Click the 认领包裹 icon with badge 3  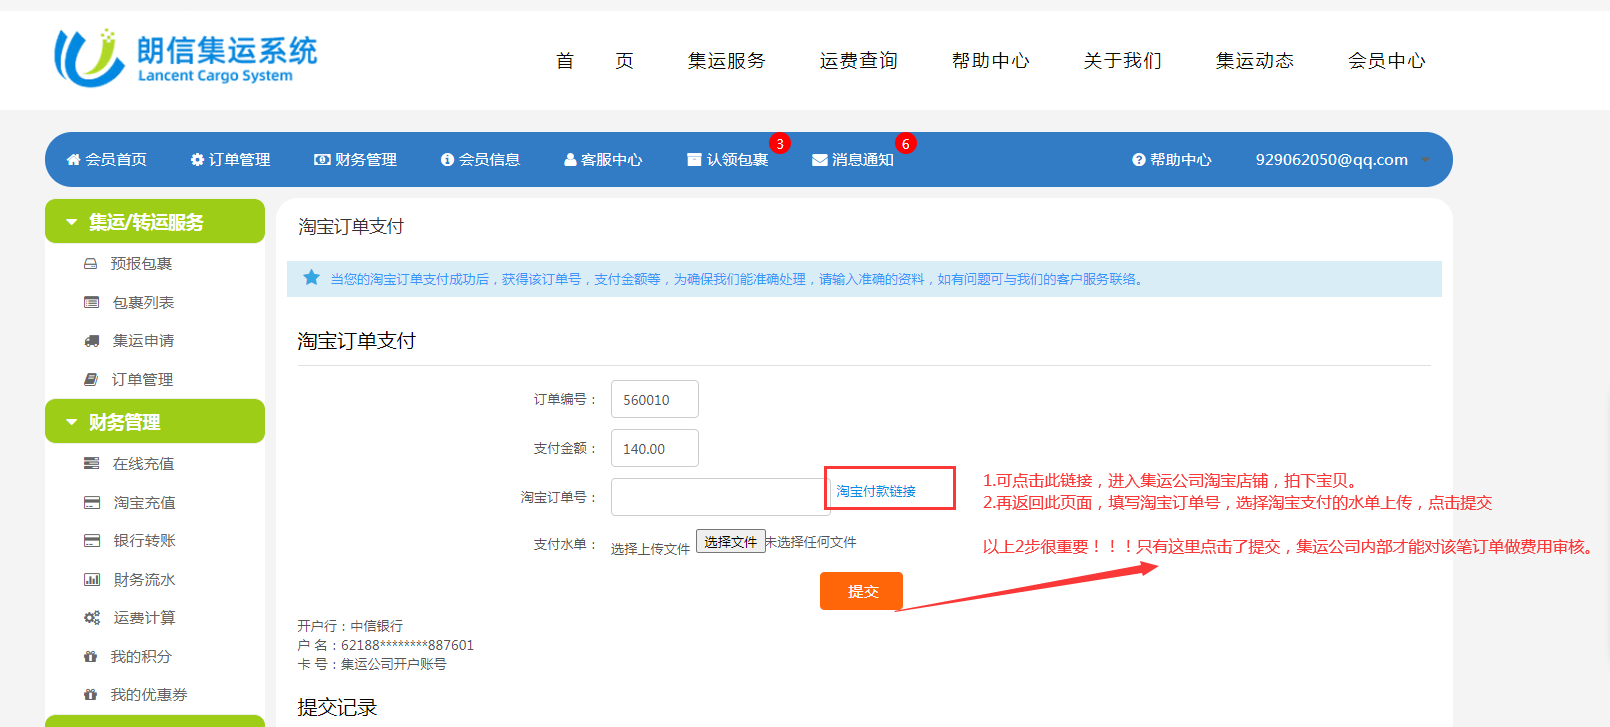coord(694,160)
